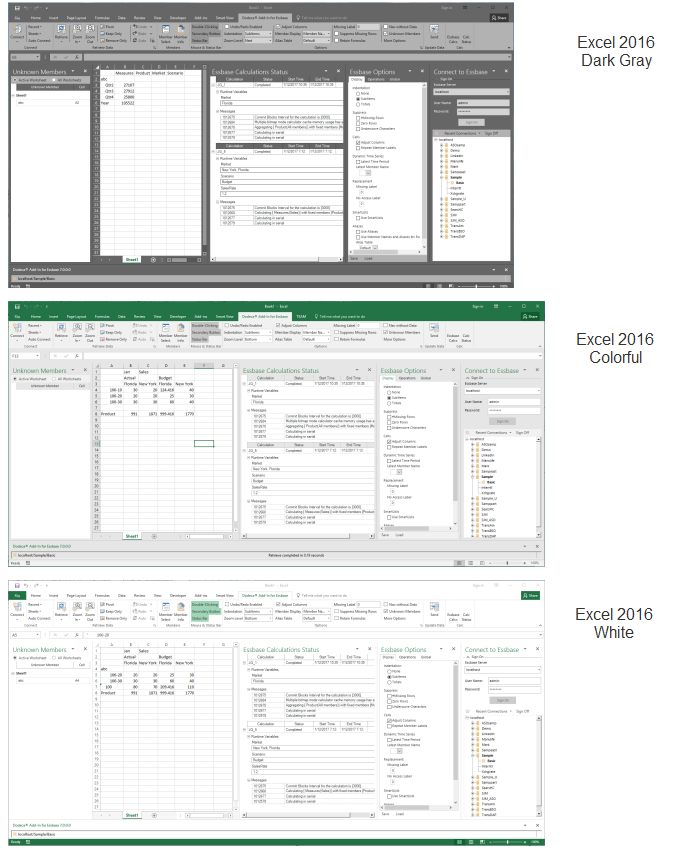
Task: Click Sign On button in White window
Action: pyautogui.click(x=503, y=700)
